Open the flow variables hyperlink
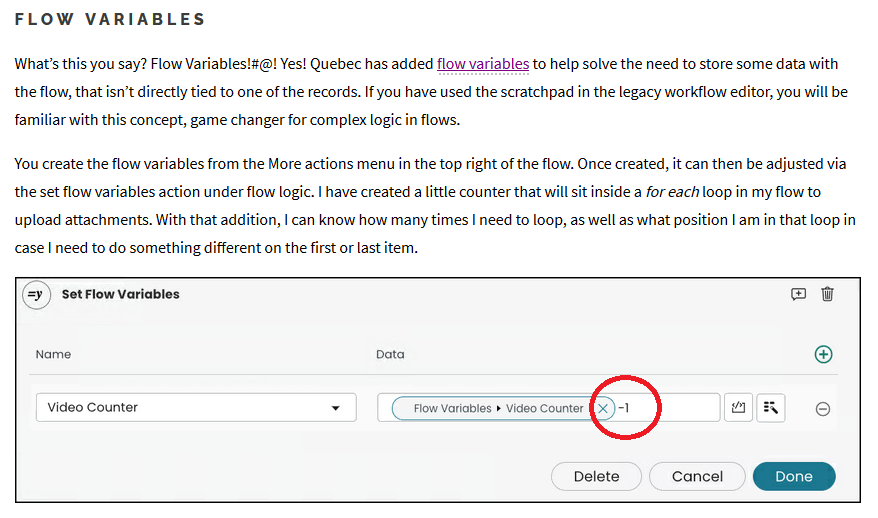This screenshot has width=878, height=518. point(483,64)
